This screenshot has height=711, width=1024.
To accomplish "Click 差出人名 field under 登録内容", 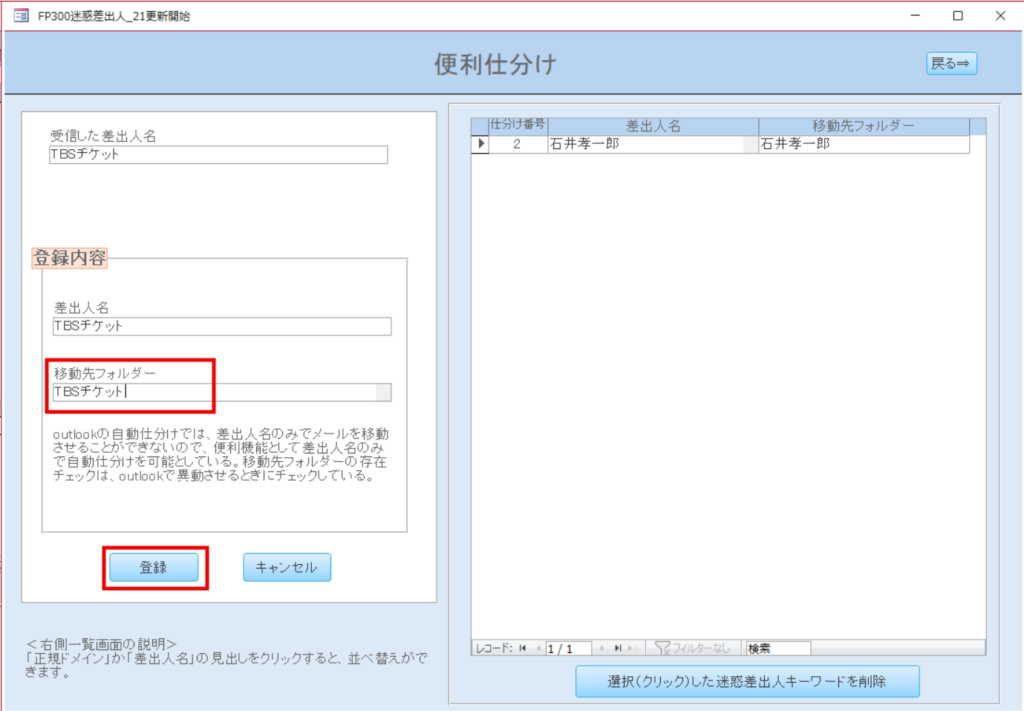I will coord(222,326).
